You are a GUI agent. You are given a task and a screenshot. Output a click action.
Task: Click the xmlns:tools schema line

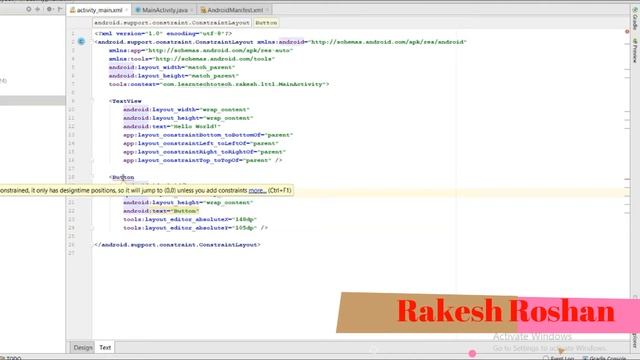pyautogui.click(x=192, y=59)
